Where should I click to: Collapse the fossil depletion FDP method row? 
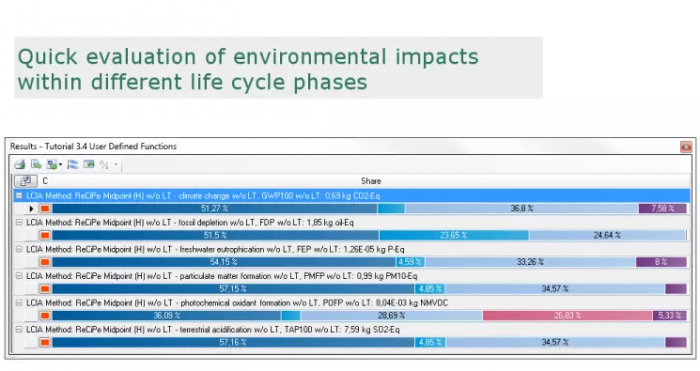tap(19, 222)
